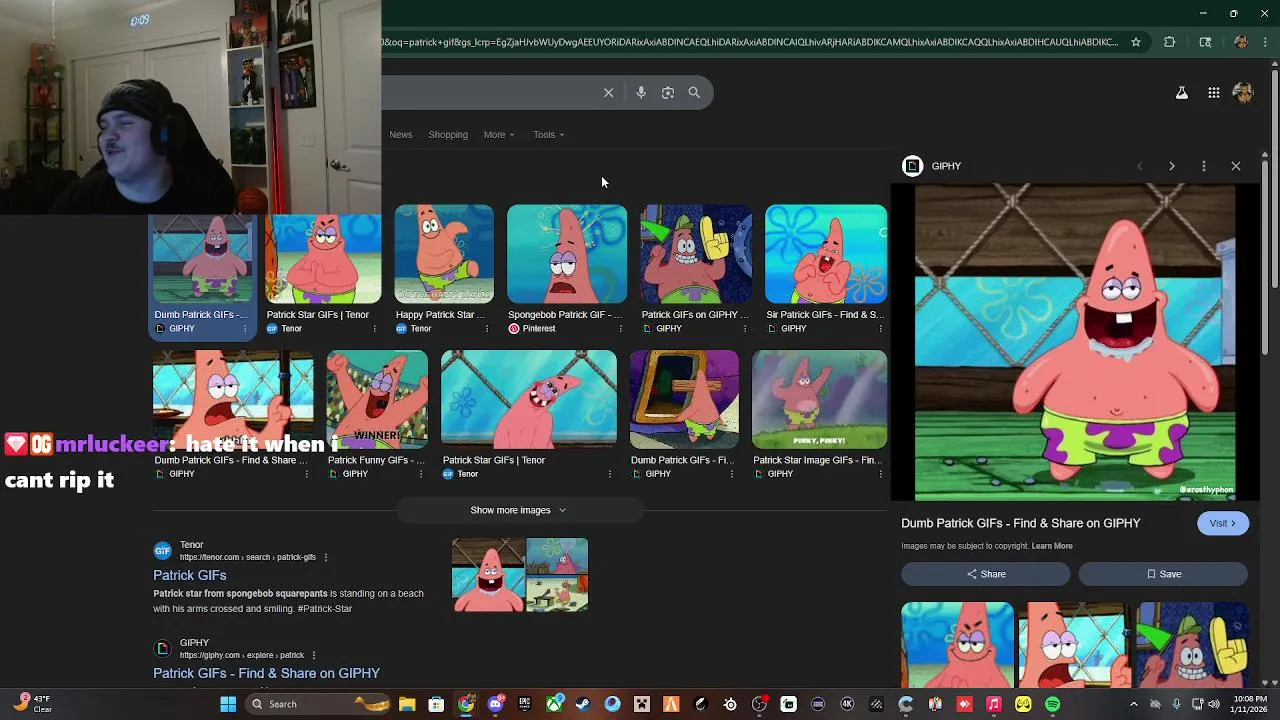Open Microsoft Store from the taskbar
This screenshot has width=1280, height=720.
tap(436, 704)
